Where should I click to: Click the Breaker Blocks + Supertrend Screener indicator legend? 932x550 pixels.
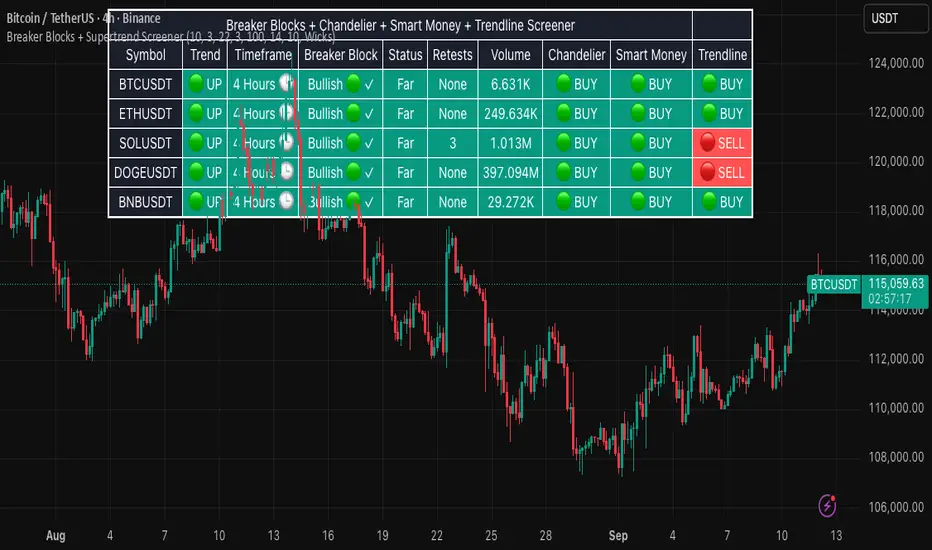[x=171, y=37]
